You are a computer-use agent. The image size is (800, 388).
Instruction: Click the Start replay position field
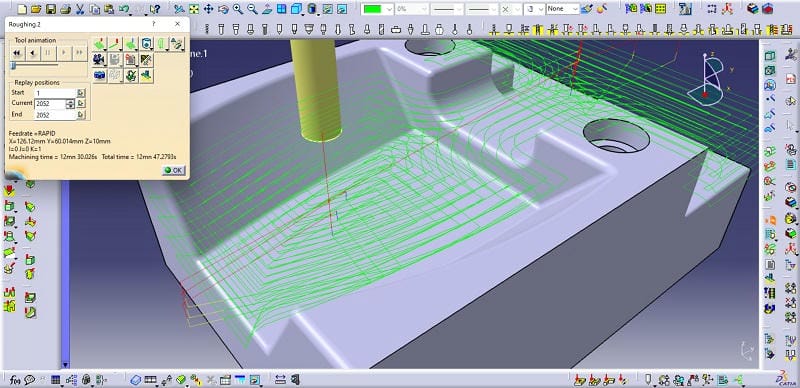coord(55,93)
